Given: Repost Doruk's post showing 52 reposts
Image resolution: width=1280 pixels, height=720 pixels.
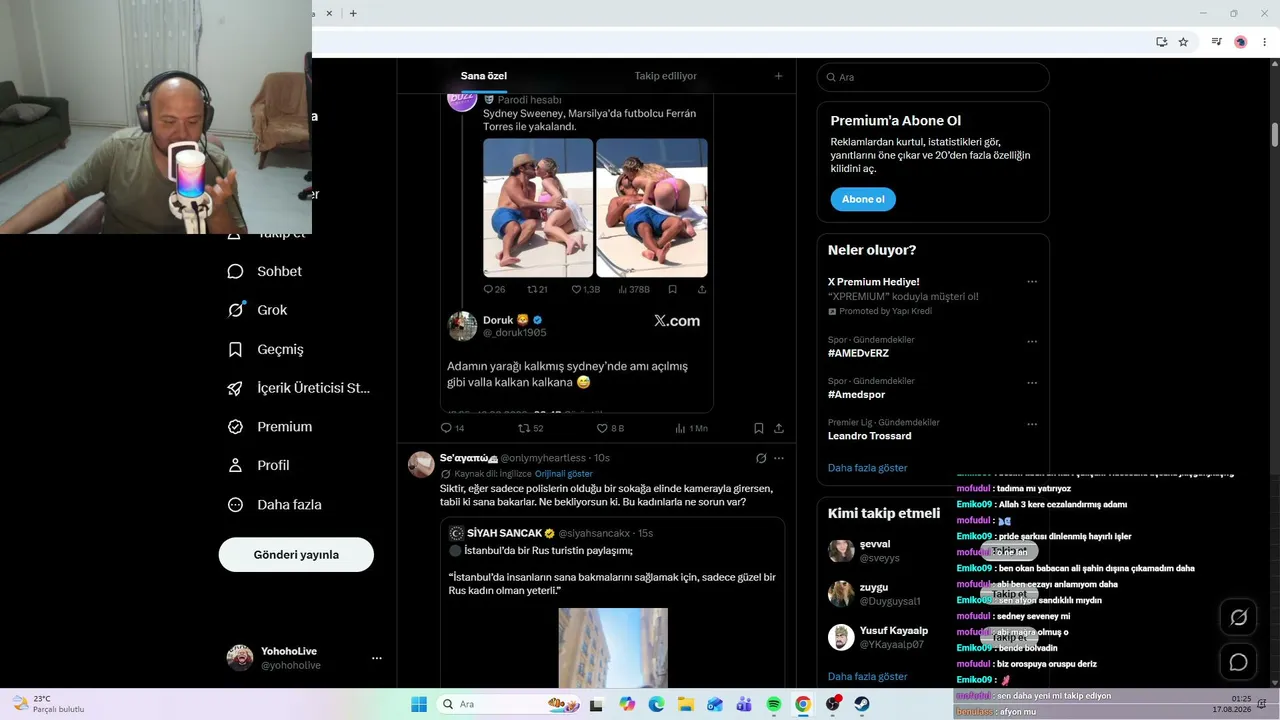Looking at the screenshot, I should [x=531, y=428].
